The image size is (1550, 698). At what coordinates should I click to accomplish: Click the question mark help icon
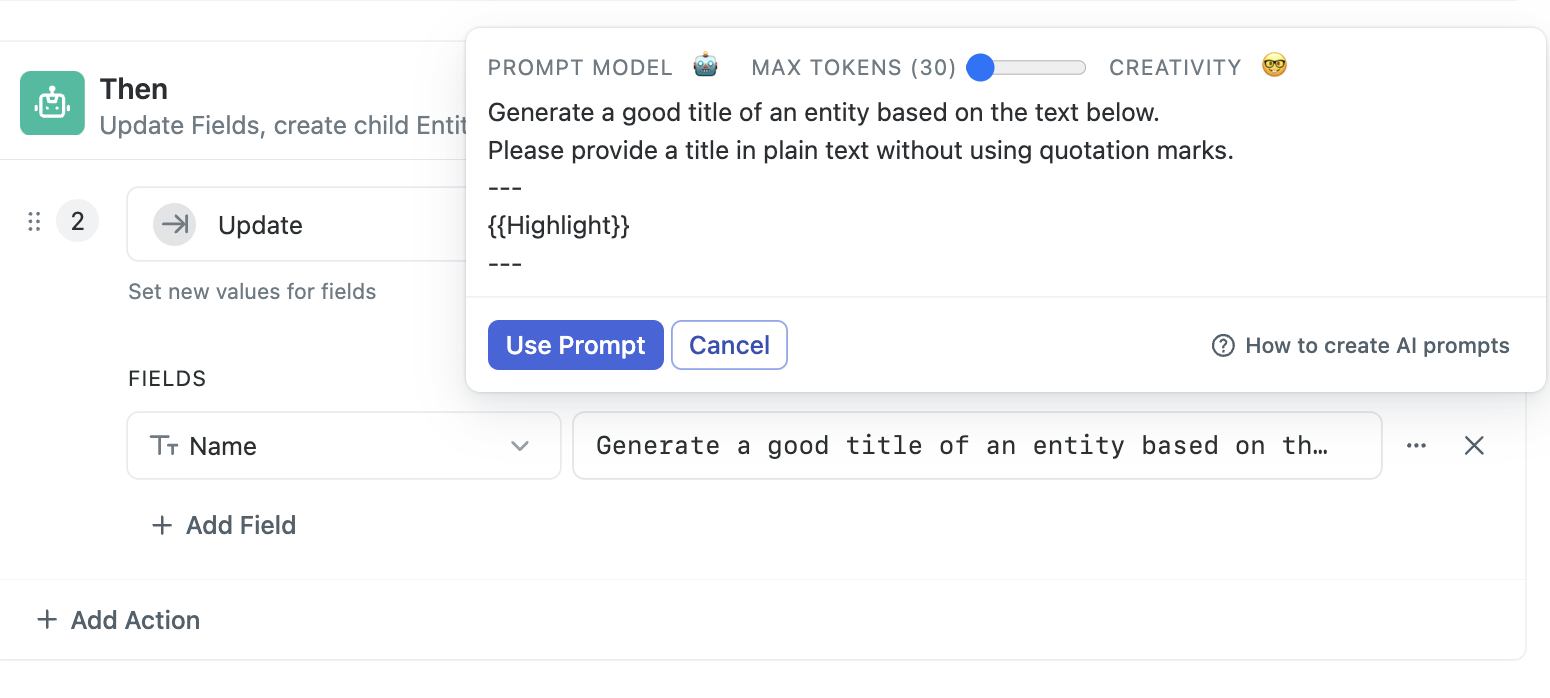(1222, 346)
